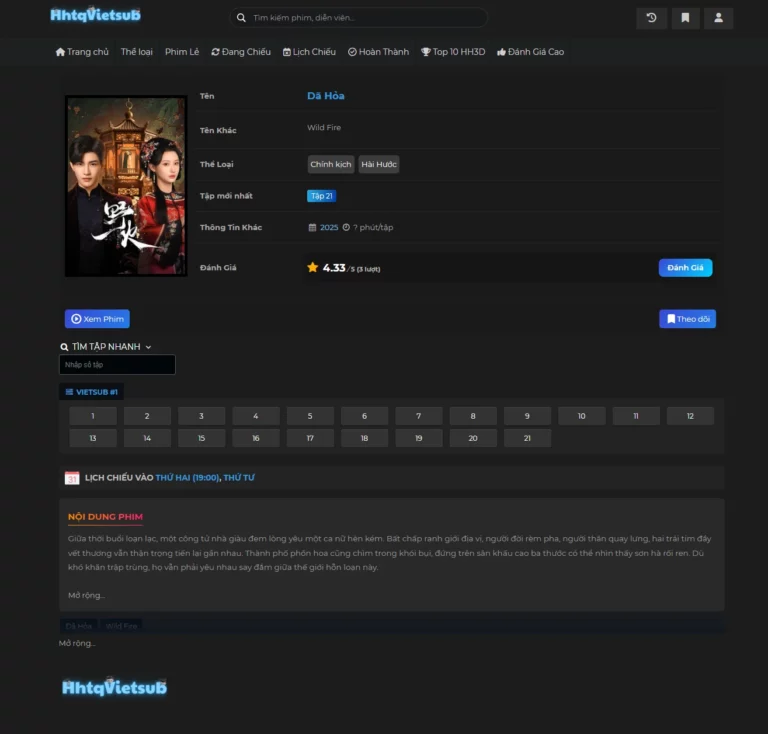The width and height of the screenshot is (768, 734).
Task: Toggle Theo dõi follow button
Action: coord(687,319)
